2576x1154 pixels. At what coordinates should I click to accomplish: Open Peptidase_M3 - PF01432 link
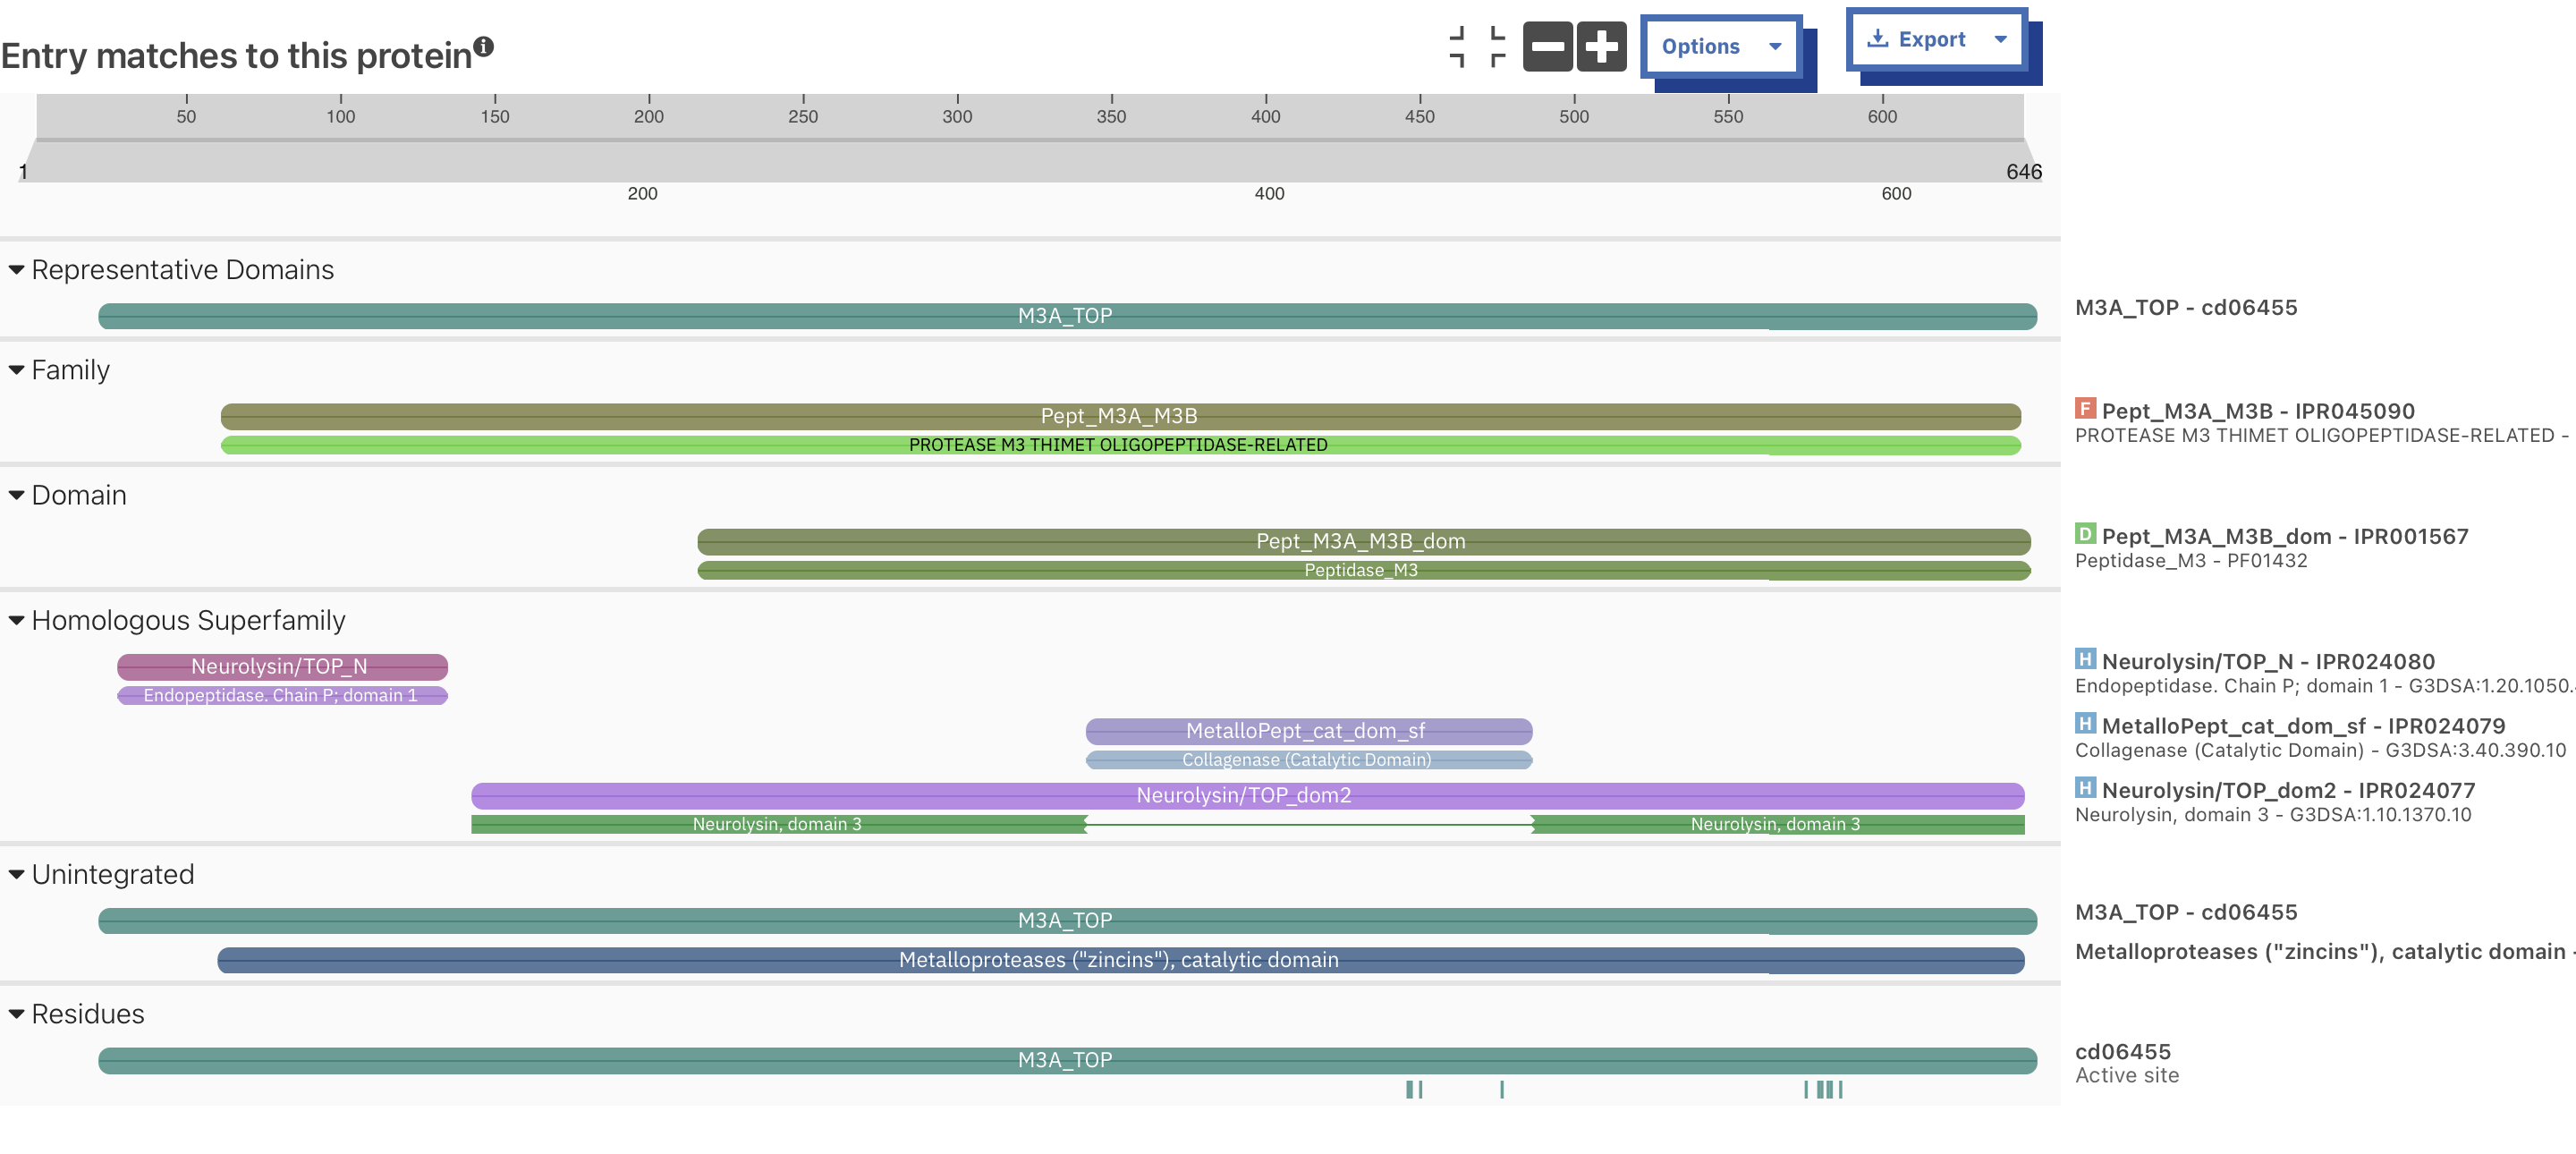pos(2191,561)
